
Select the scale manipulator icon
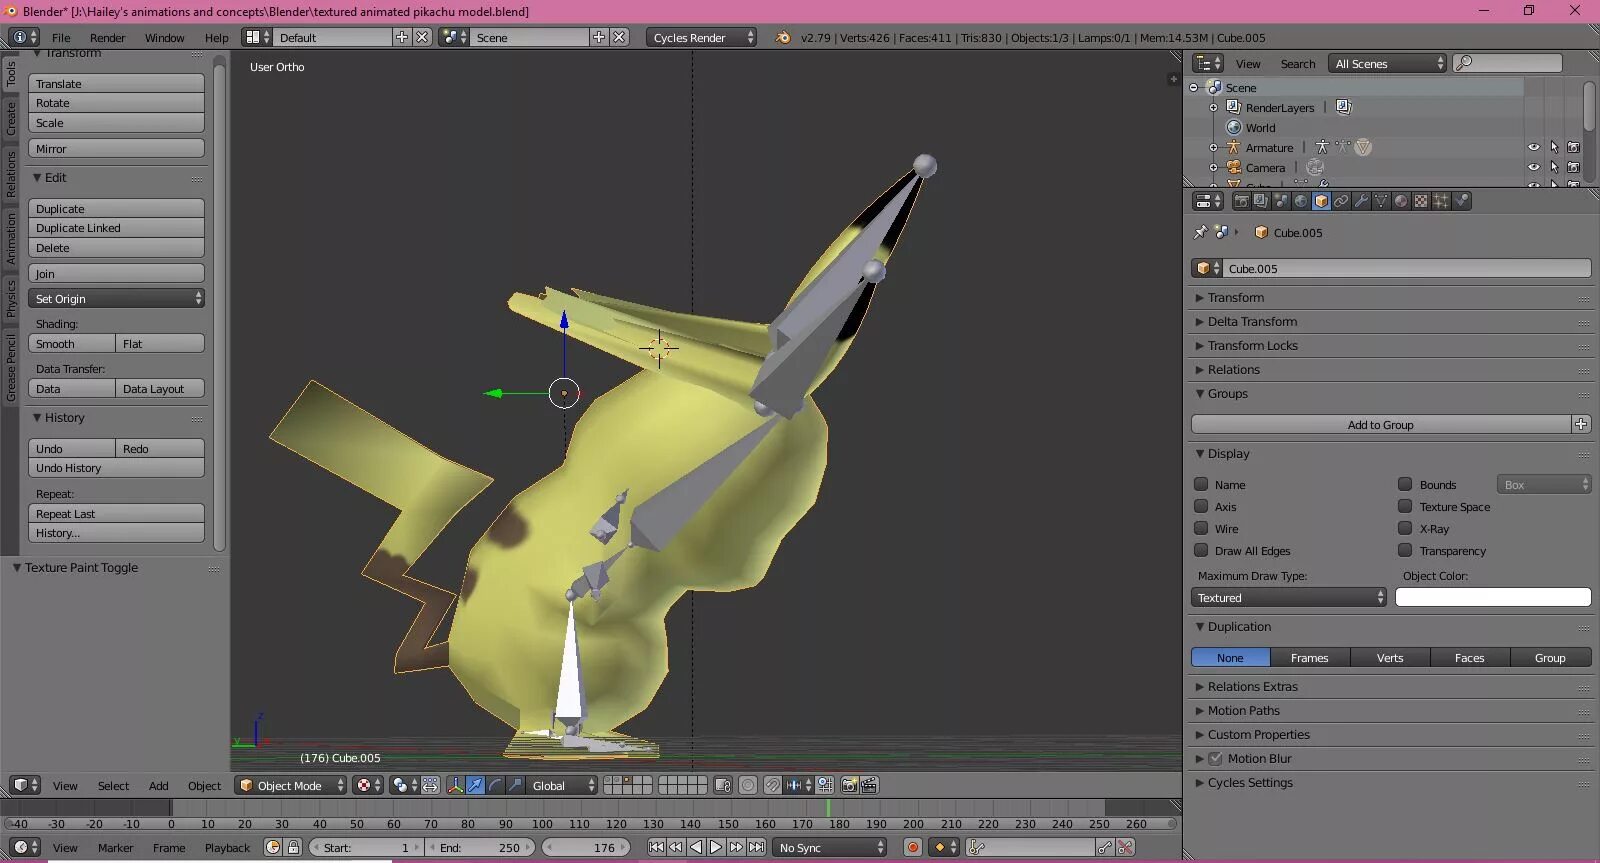click(x=515, y=785)
